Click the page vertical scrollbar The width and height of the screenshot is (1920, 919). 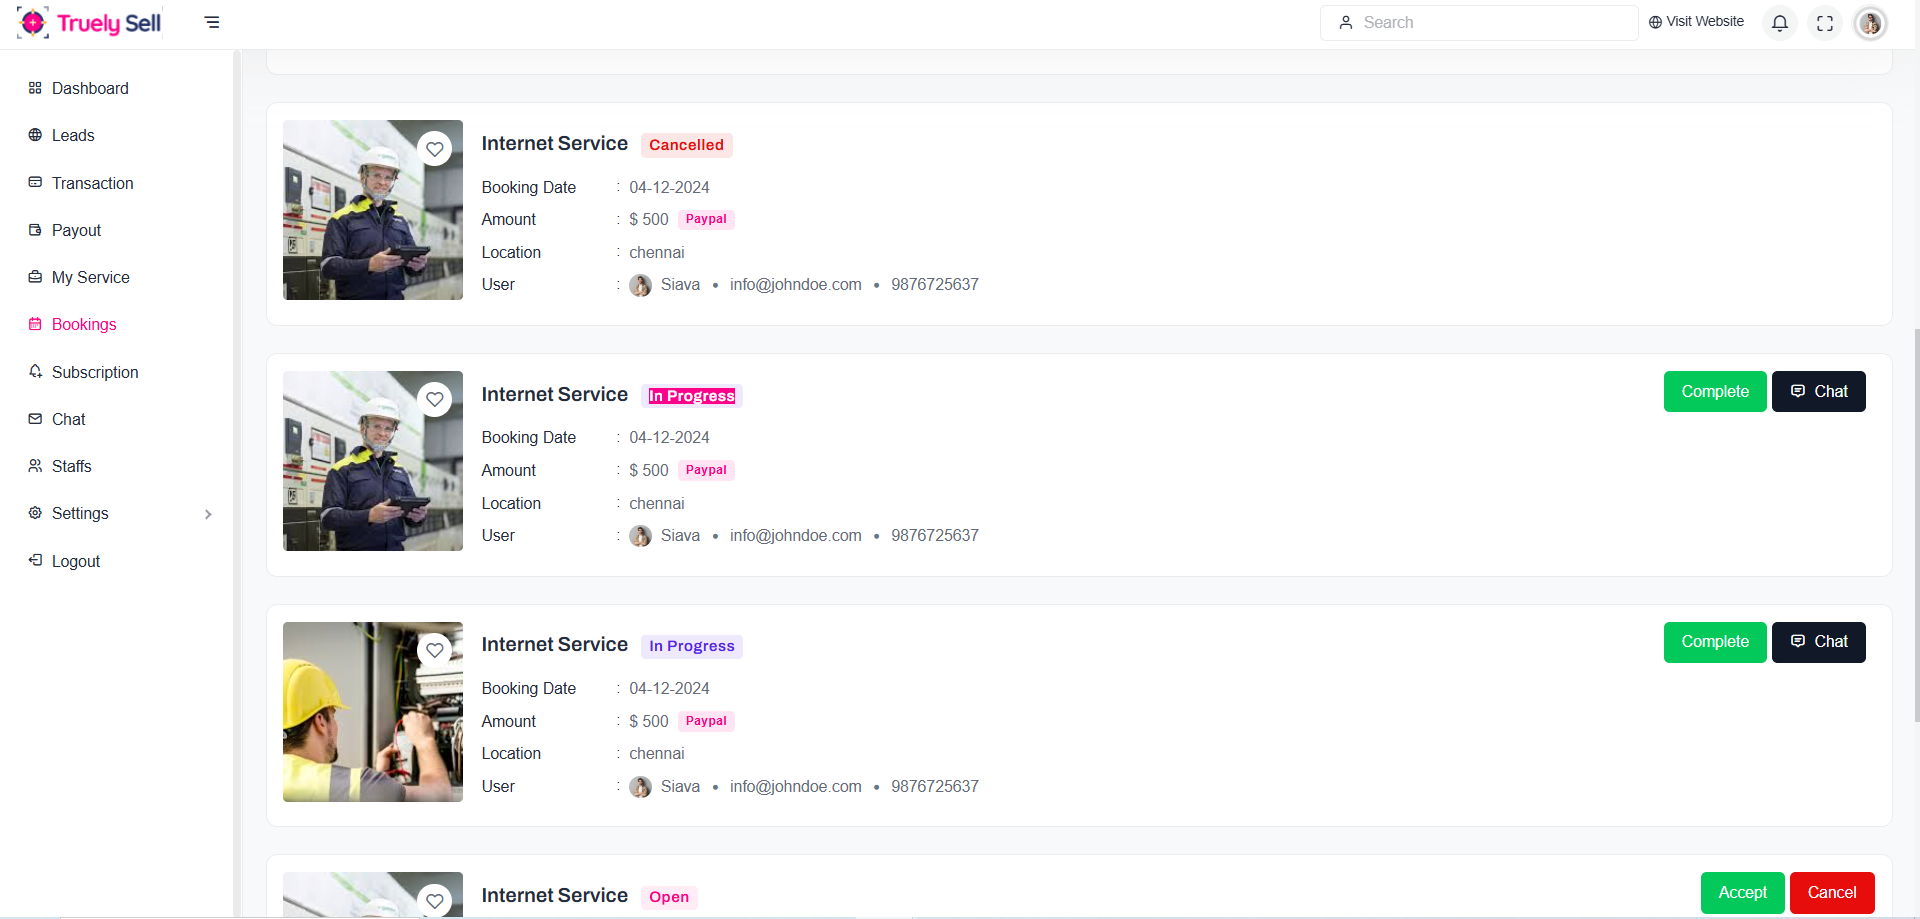1915,520
